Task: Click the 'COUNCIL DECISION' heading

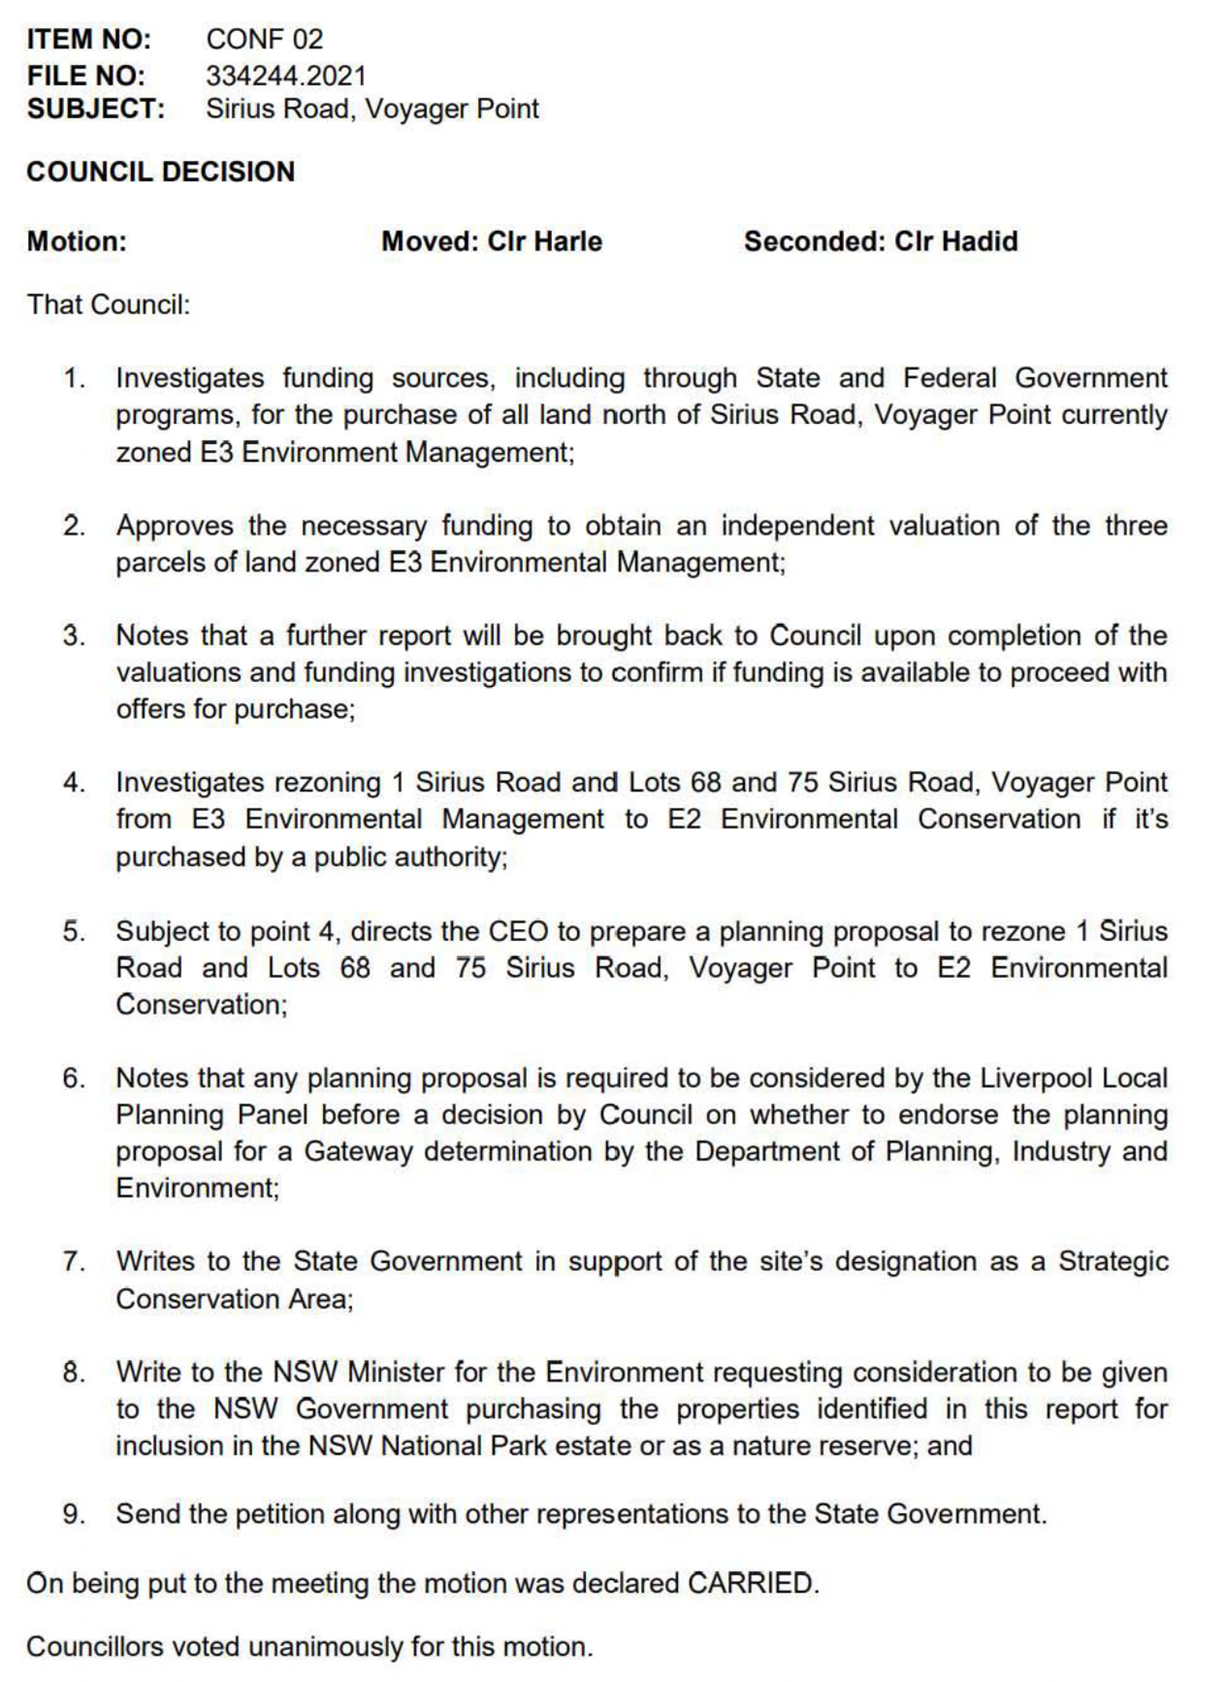Action: click(161, 172)
